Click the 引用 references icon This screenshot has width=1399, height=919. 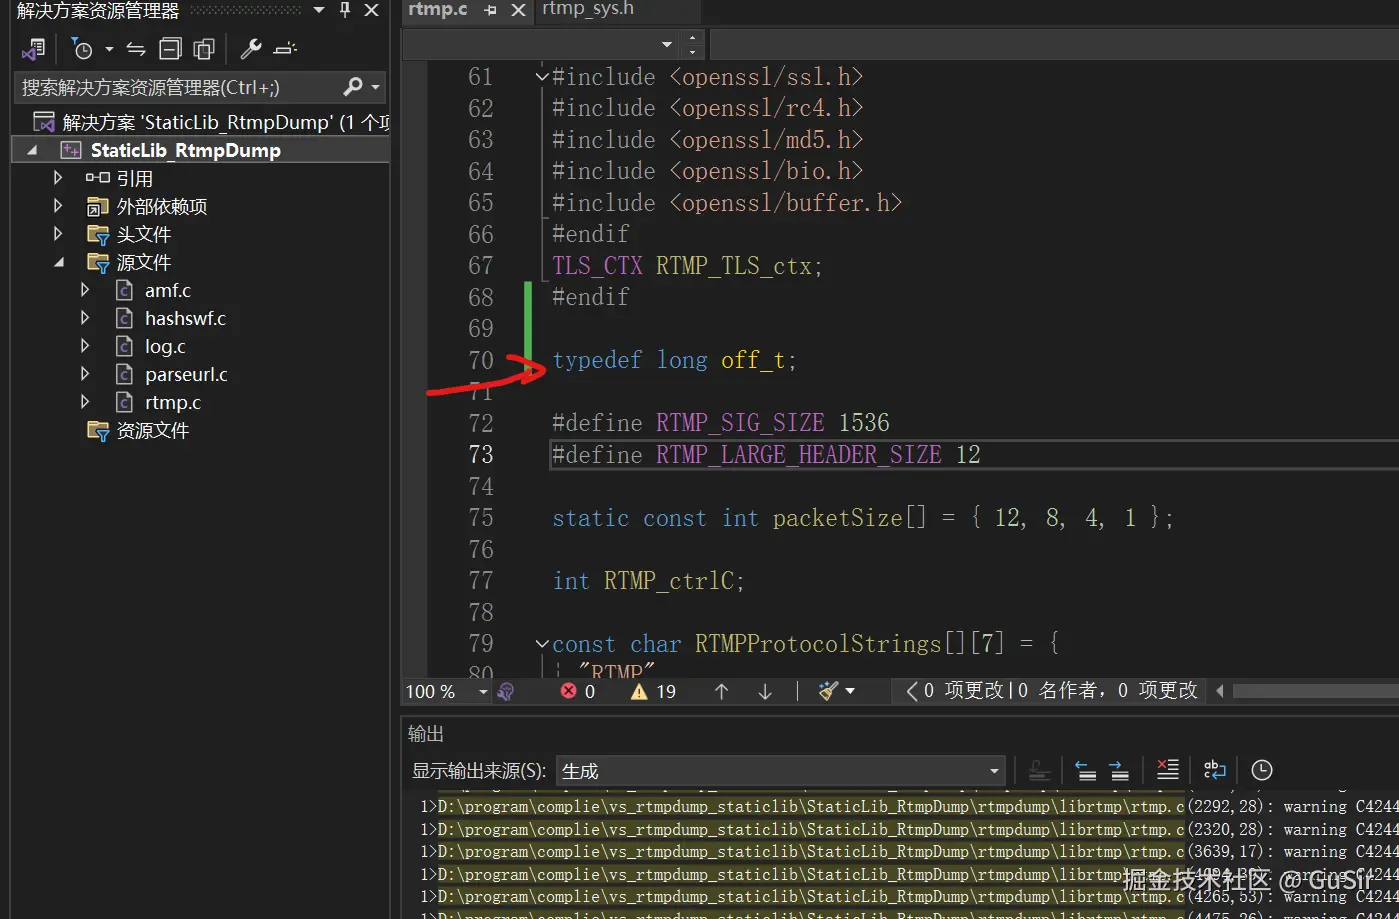click(x=97, y=178)
